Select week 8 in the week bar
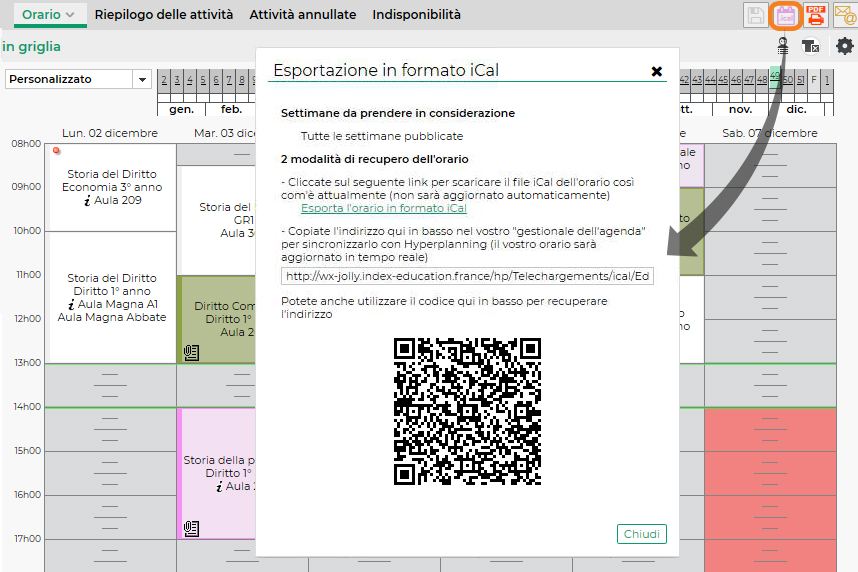Image resolution: width=858 pixels, height=572 pixels. point(241,80)
